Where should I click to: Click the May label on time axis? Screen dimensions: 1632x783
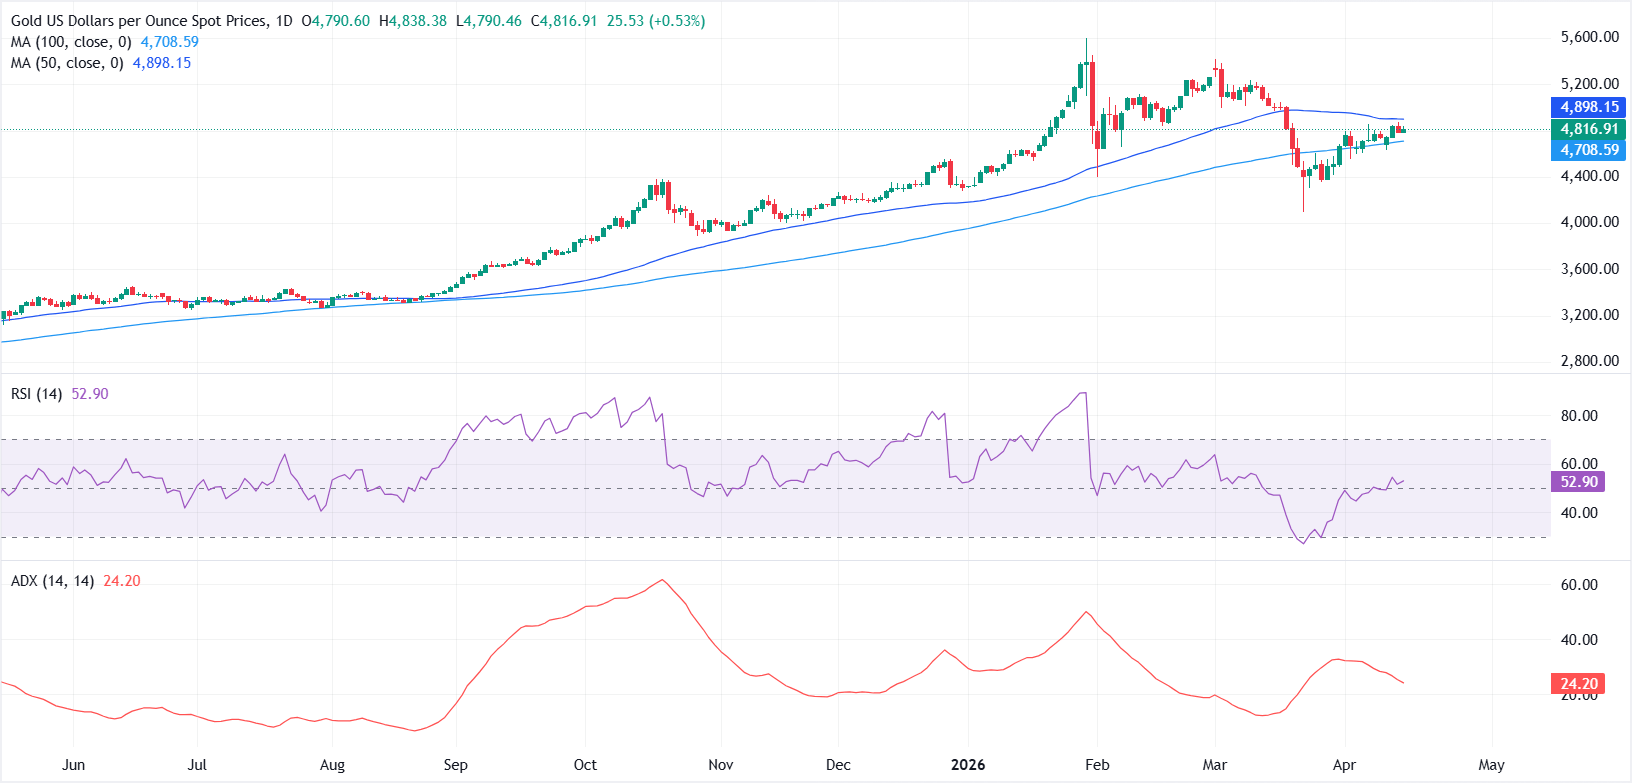(1491, 765)
